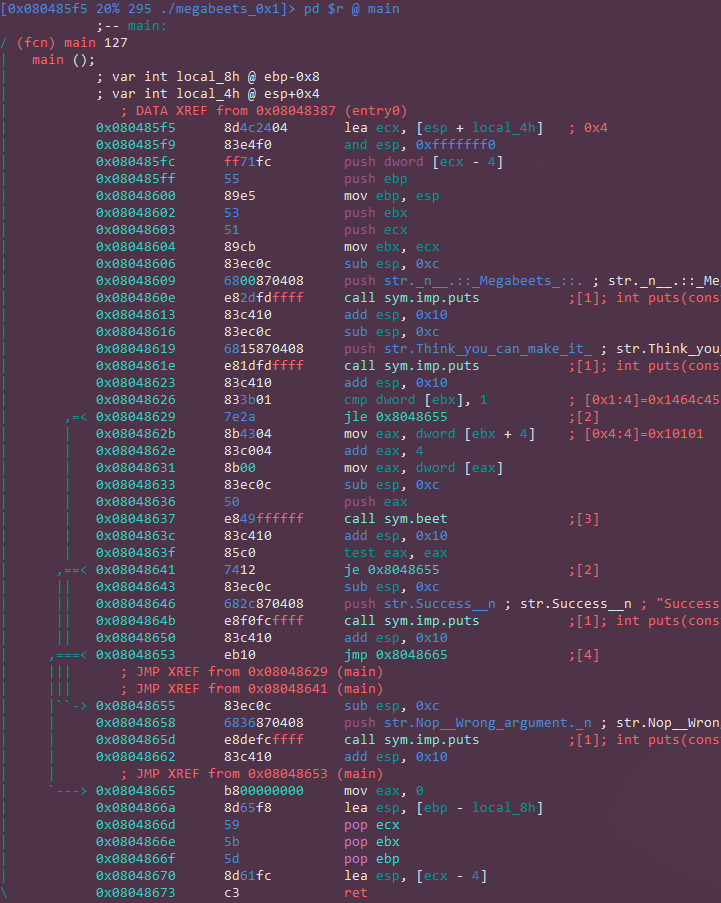This screenshot has width=721, height=903.
Task: Select the 'main ();' signature line
Action: [x=63, y=60]
